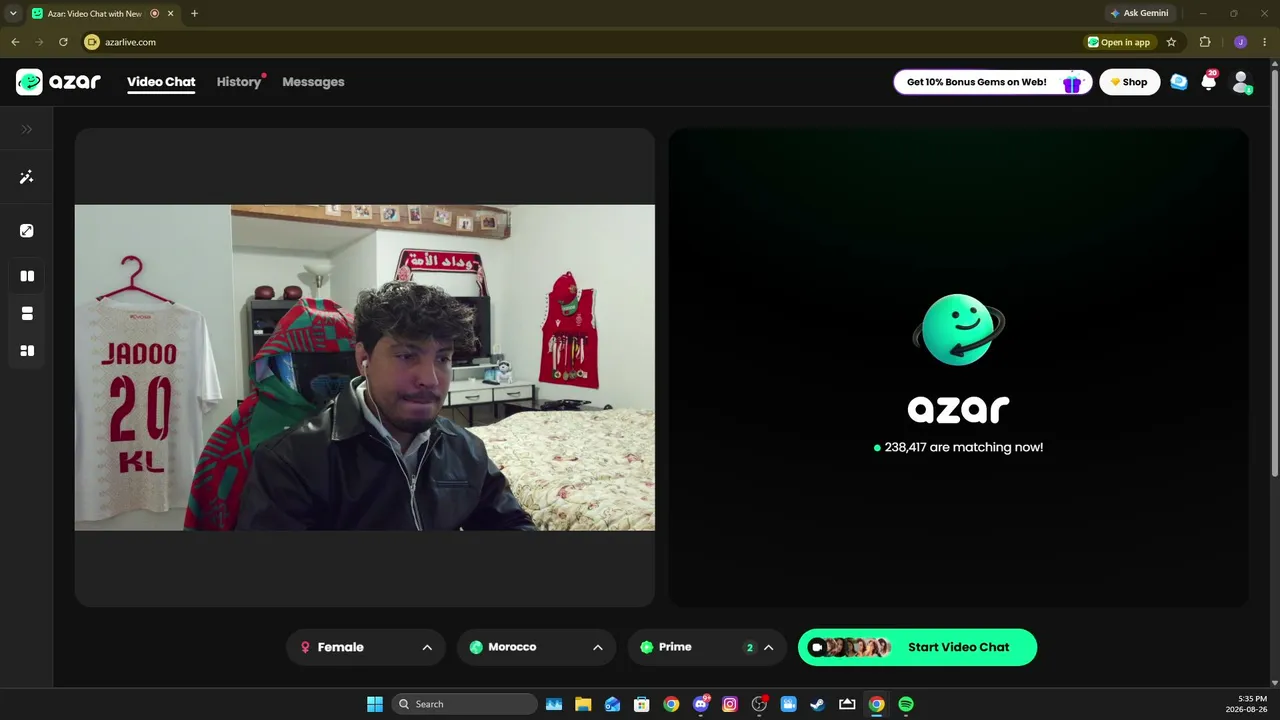Open File Explorer from the taskbar
1280x720 pixels.
pyautogui.click(x=583, y=704)
